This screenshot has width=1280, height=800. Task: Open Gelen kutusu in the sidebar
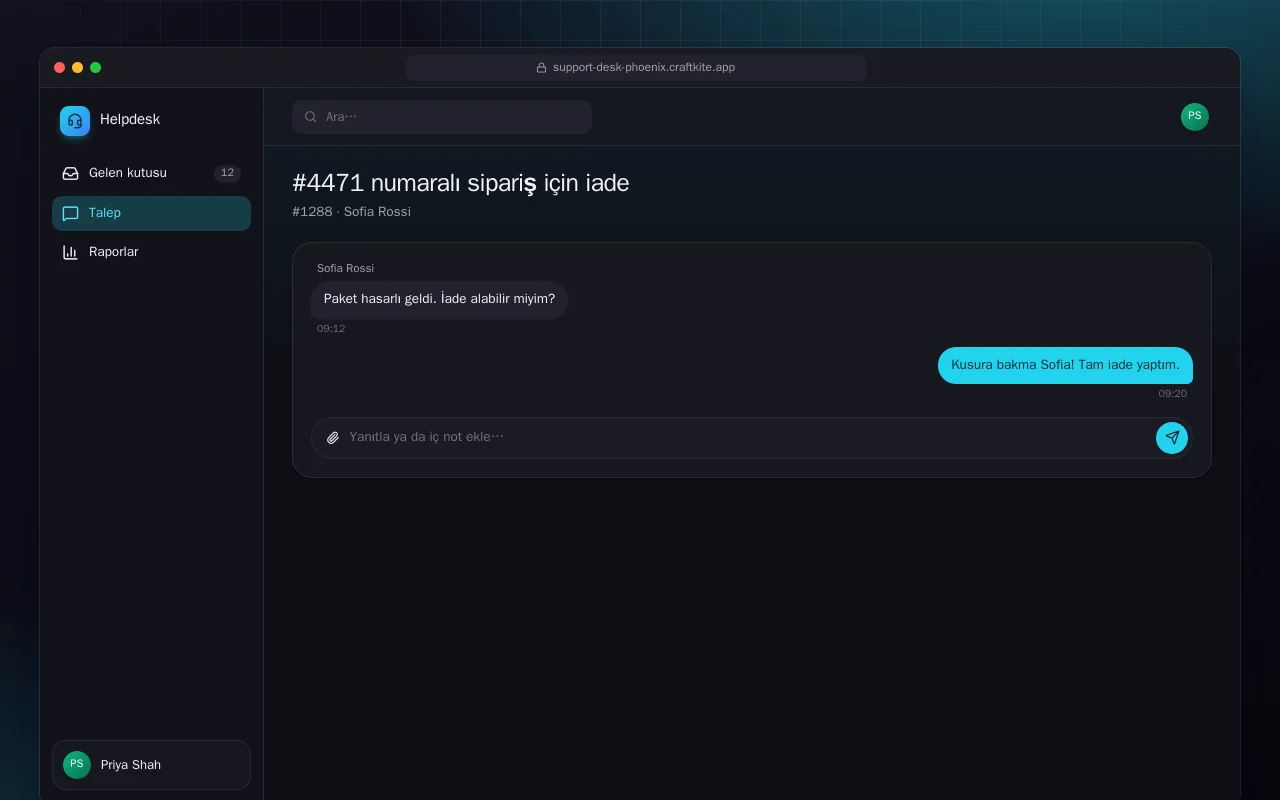[151, 173]
